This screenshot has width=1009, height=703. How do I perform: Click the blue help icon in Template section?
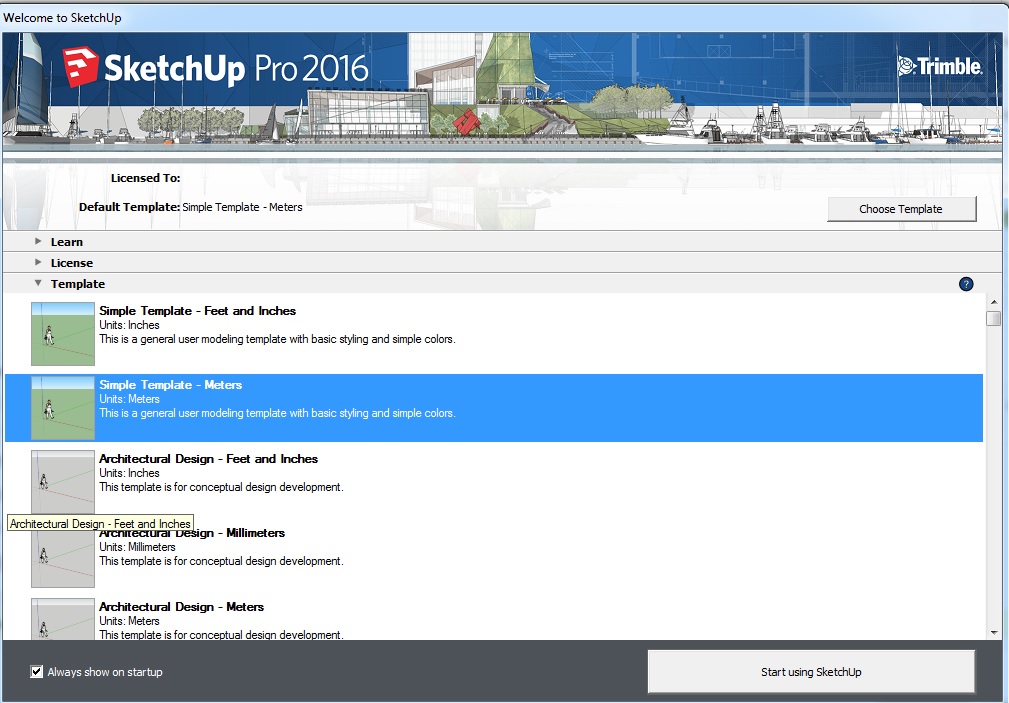(x=966, y=284)
